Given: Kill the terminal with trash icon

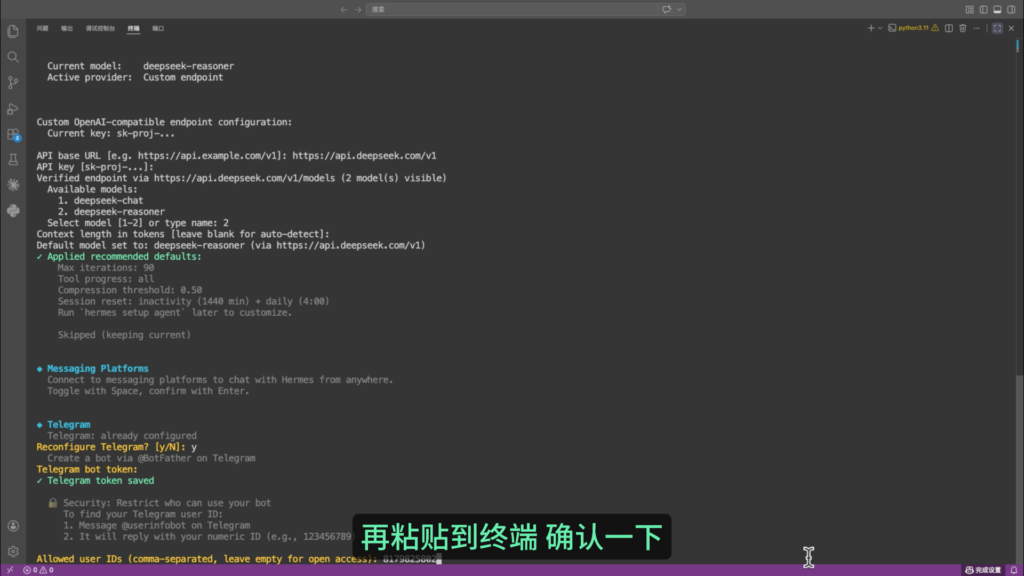Looking at the screenshot, I should (x=963, y=28).
